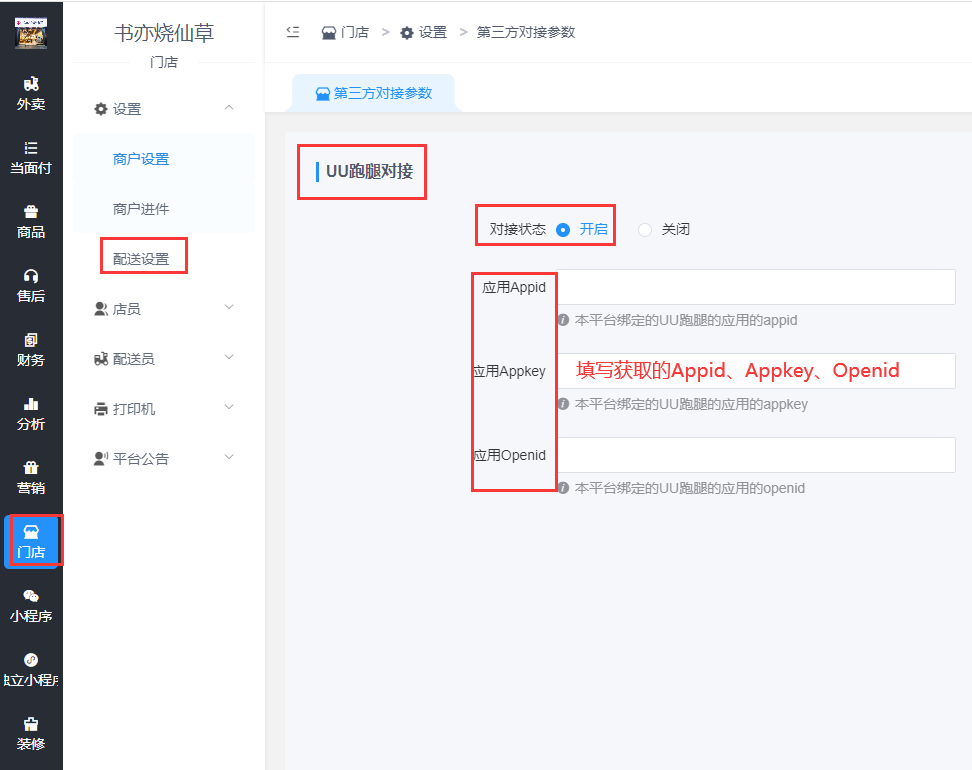Go to the 商品 products section
Viewport: 972px width, 770px height.
31,222
